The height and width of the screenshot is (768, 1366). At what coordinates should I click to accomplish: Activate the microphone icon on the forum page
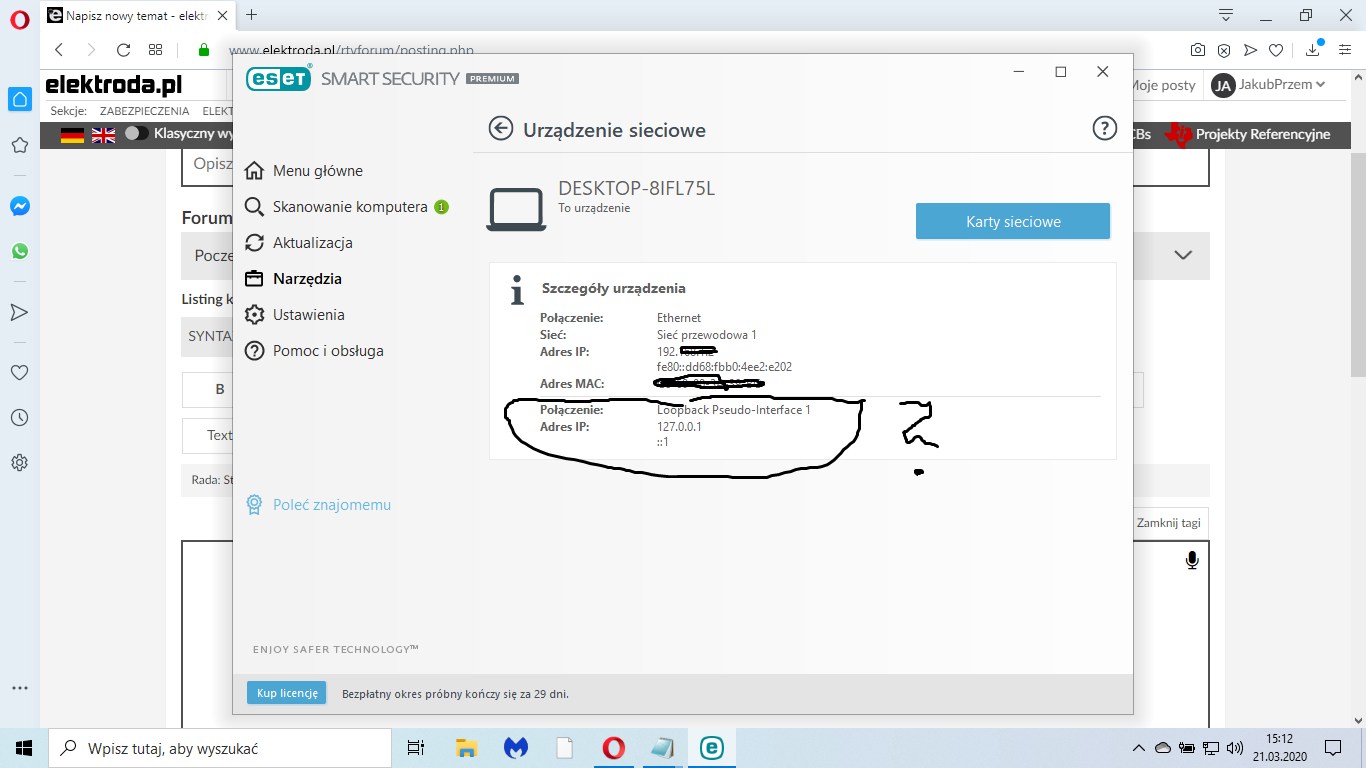(x=1191, y=560)
